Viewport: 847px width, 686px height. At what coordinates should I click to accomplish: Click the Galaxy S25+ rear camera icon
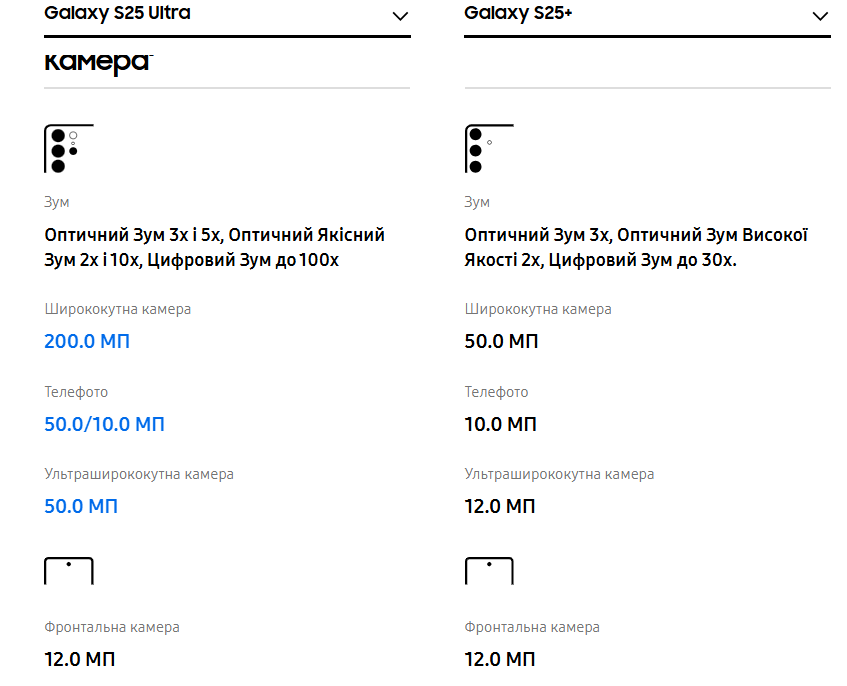point(489,150)
